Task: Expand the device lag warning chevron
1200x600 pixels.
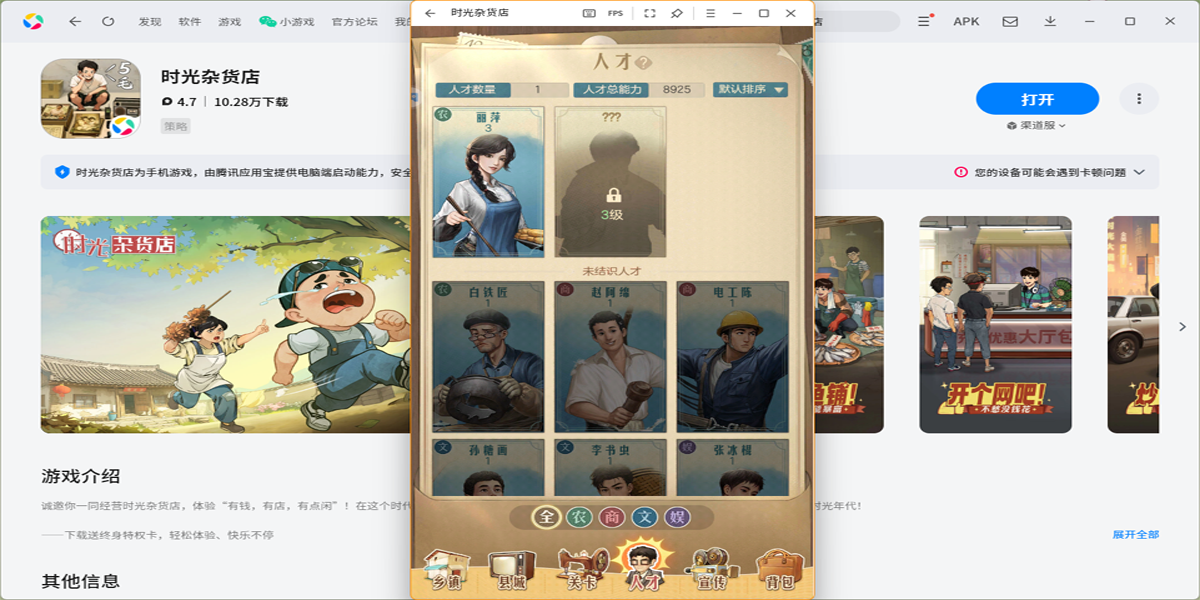Action: coord(1139,172)
